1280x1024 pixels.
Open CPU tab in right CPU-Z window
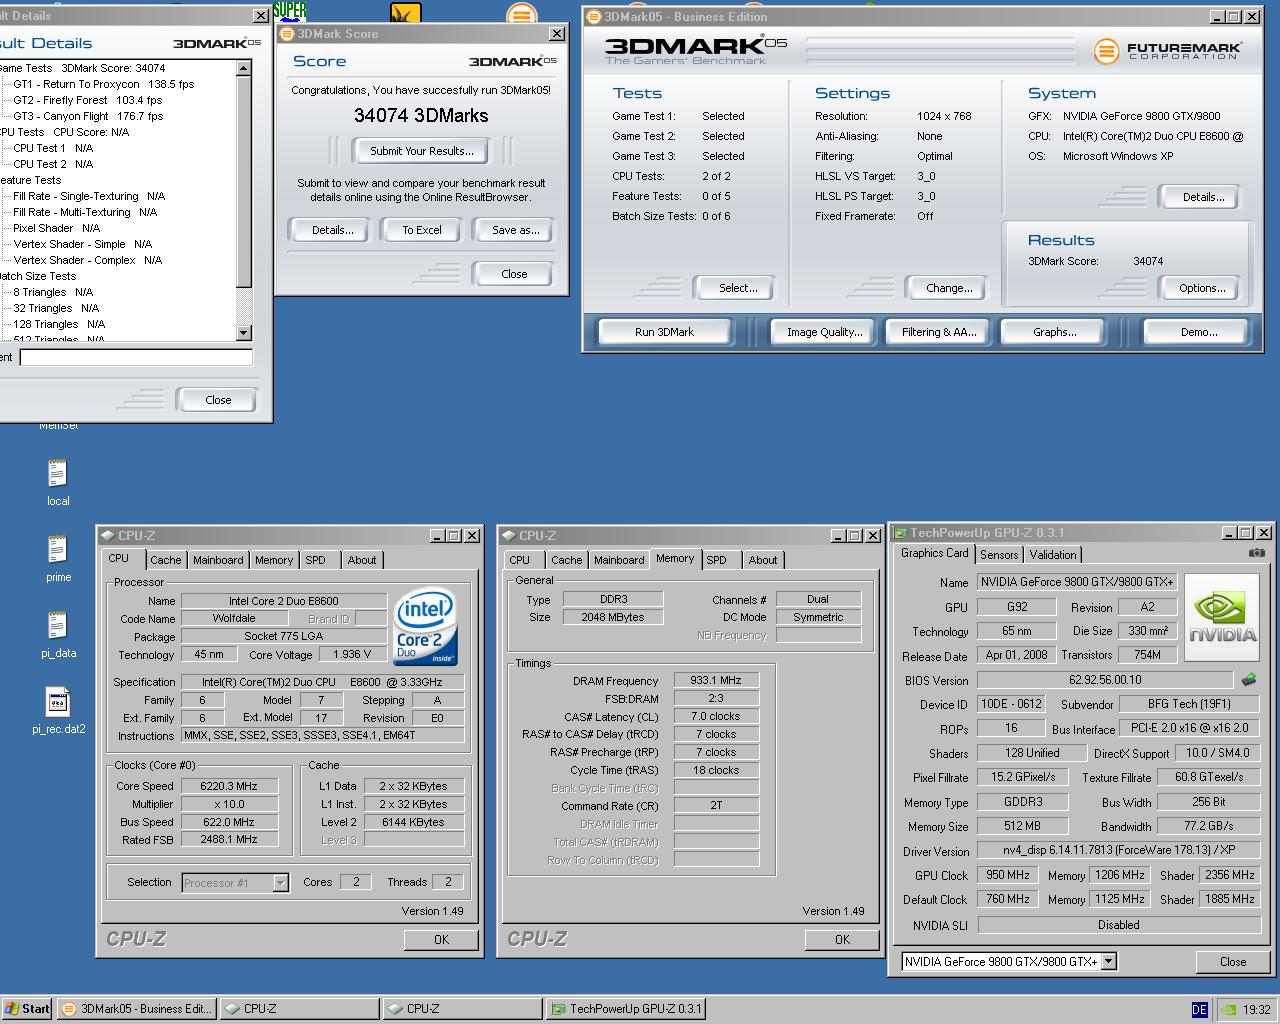click(x=520, y=560)
